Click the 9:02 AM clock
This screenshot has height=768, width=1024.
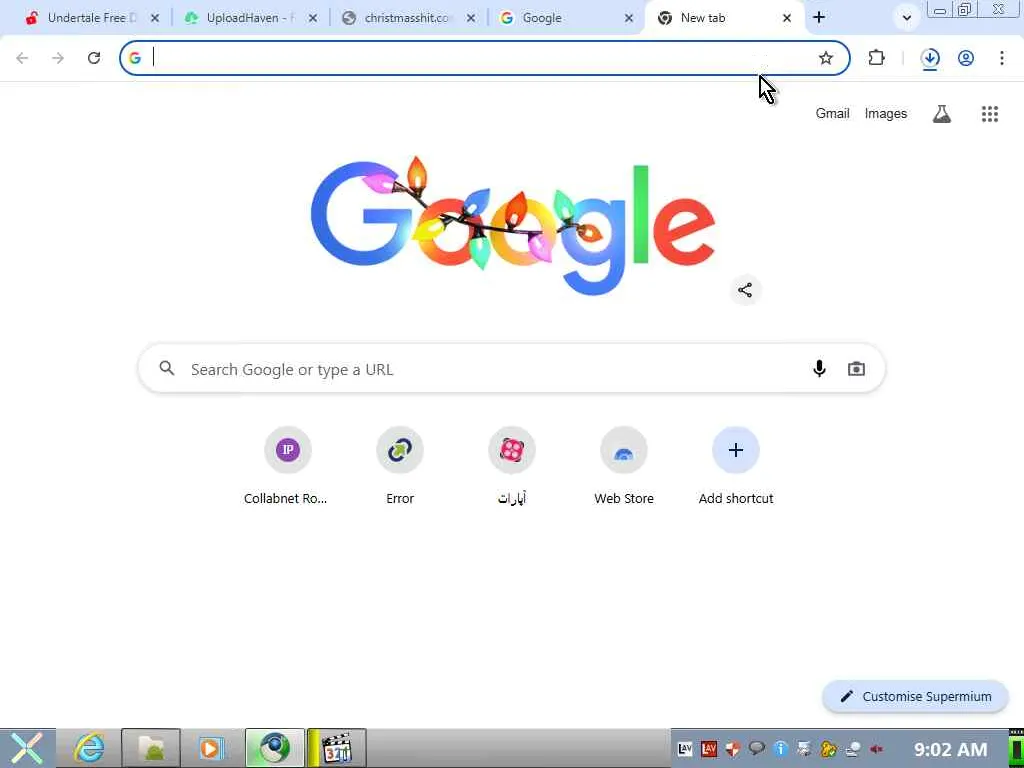pyautogui.click(x=951, y=749)
